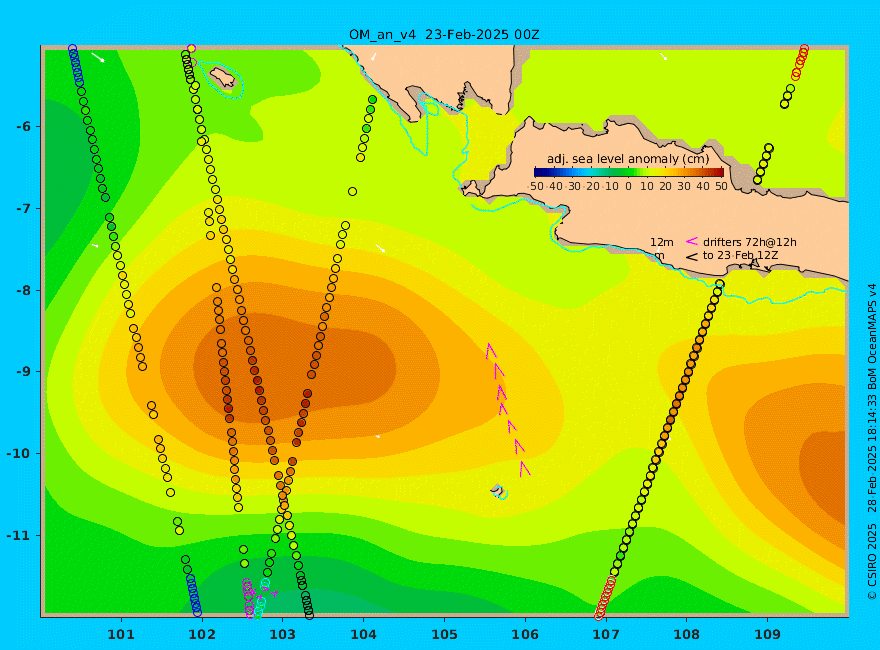Click longitude axis label 107
The width and height of the screenshot is (880, 650).
click(x=606, y=634)
